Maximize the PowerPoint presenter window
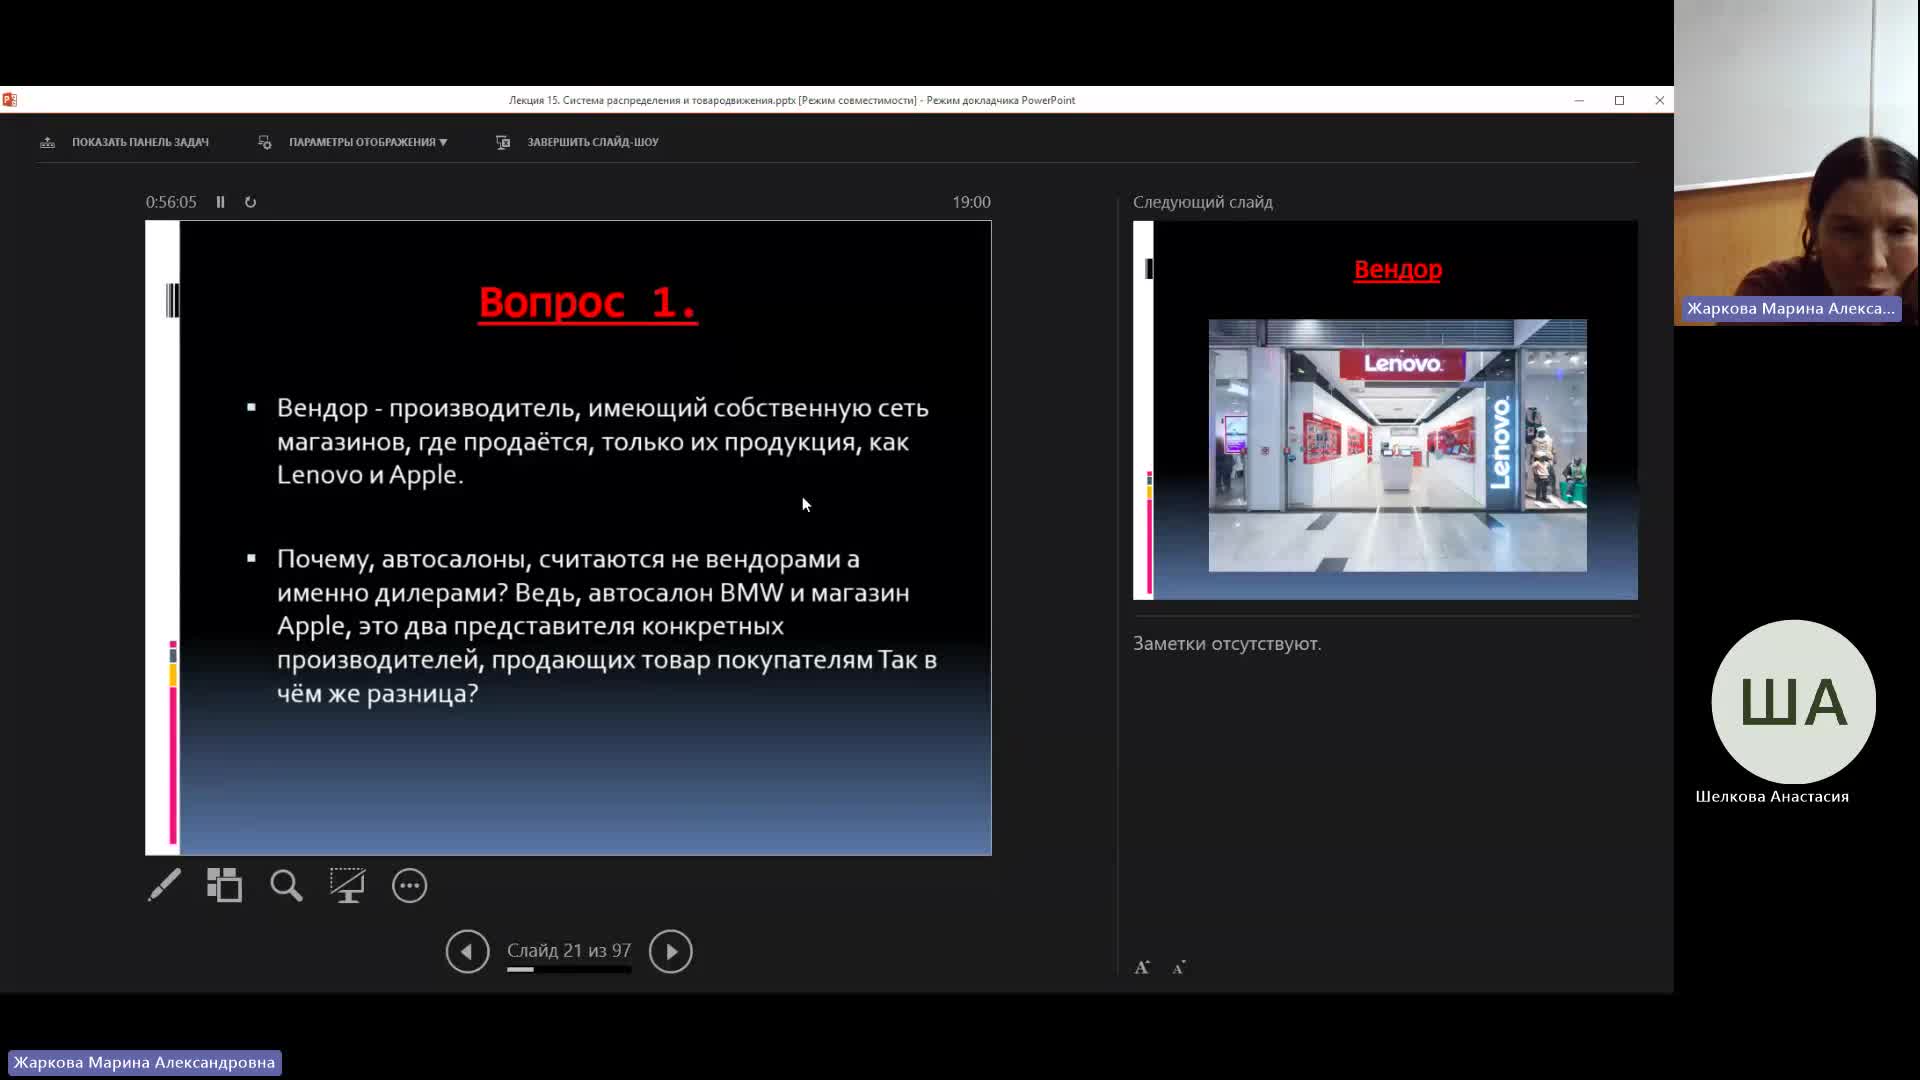Image resolution: width=1920 pixels, height=1080 pixels. 1619,100
